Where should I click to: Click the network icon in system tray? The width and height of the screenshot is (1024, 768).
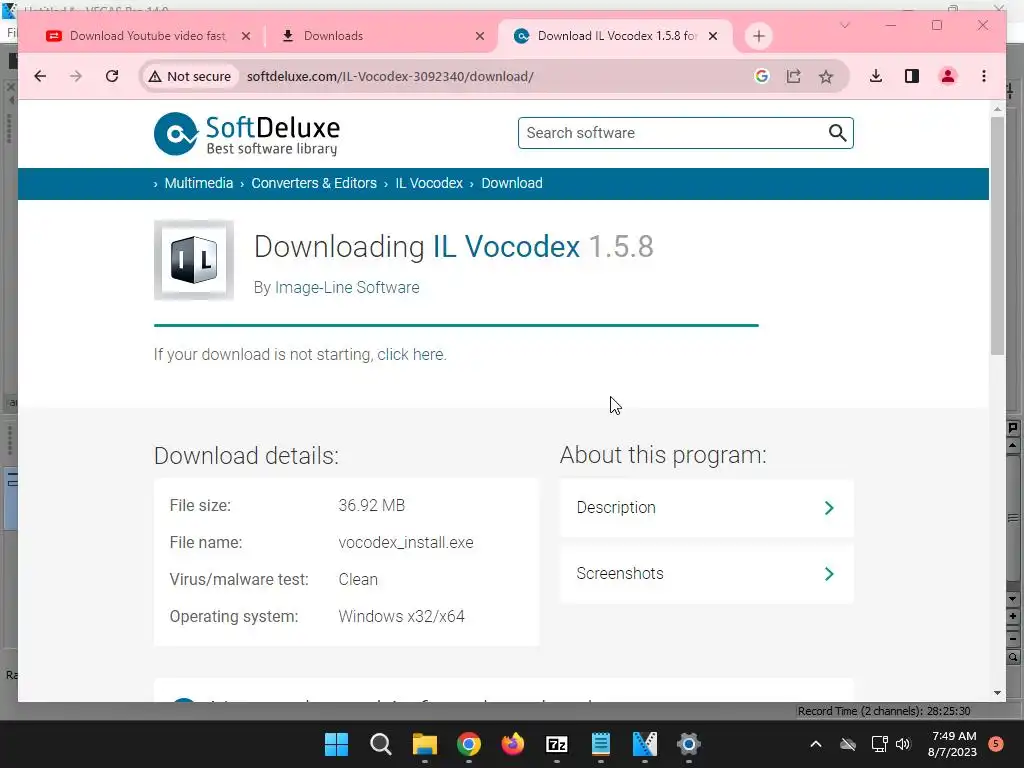[x=879, y=744]
